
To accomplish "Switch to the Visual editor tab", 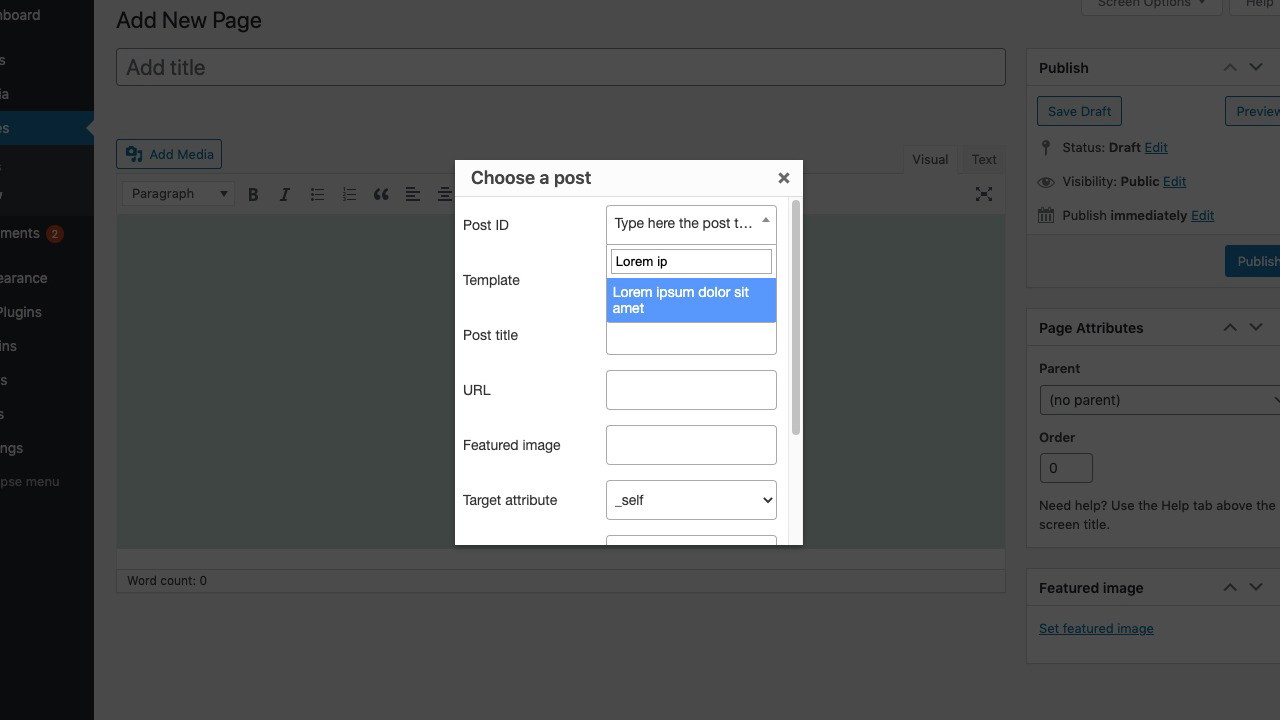I will (x=929, y=160).
